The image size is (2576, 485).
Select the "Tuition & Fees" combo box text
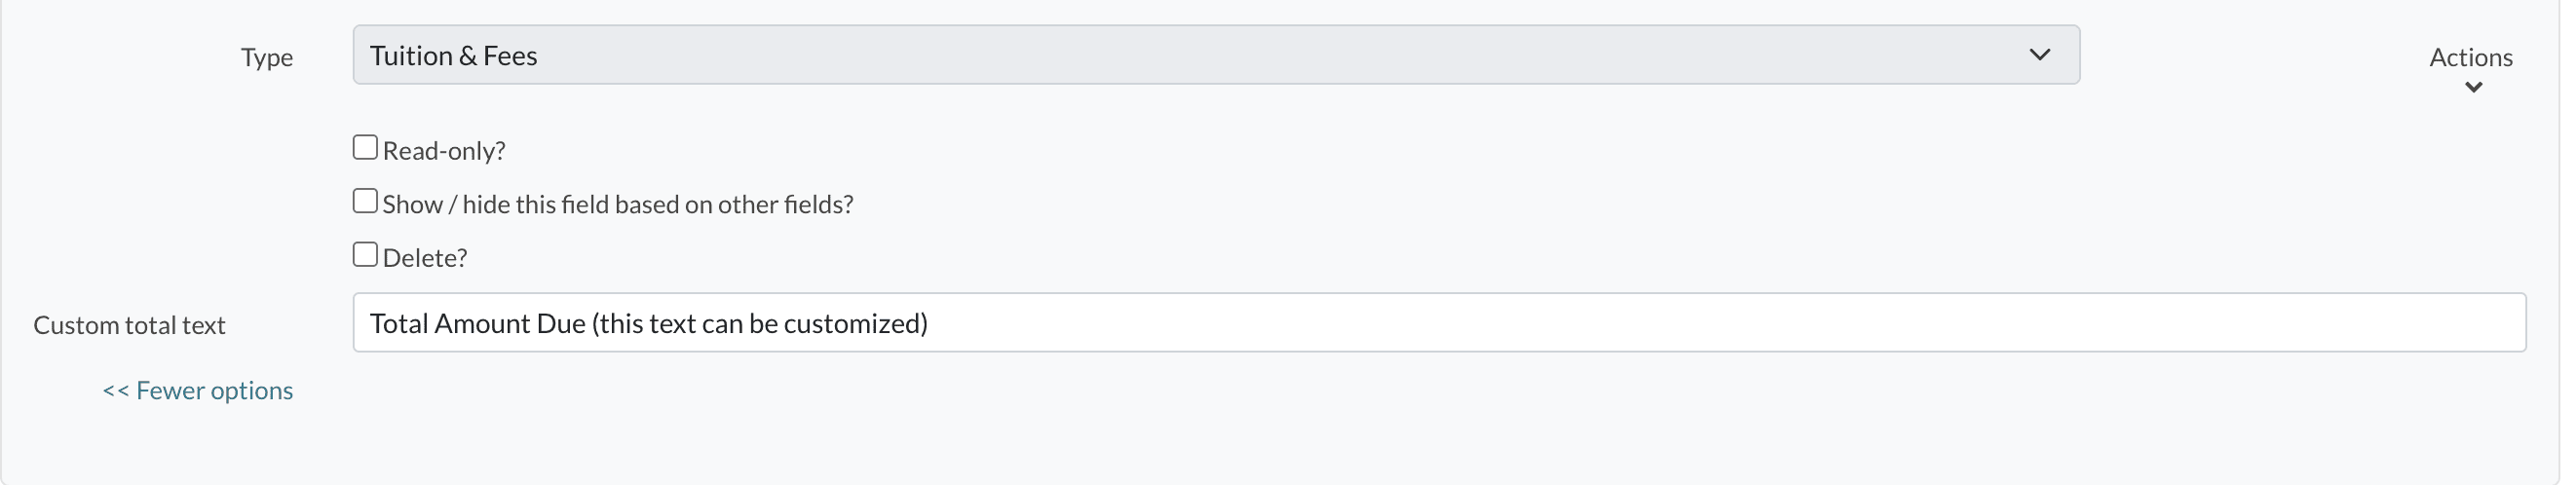point(456,56)
